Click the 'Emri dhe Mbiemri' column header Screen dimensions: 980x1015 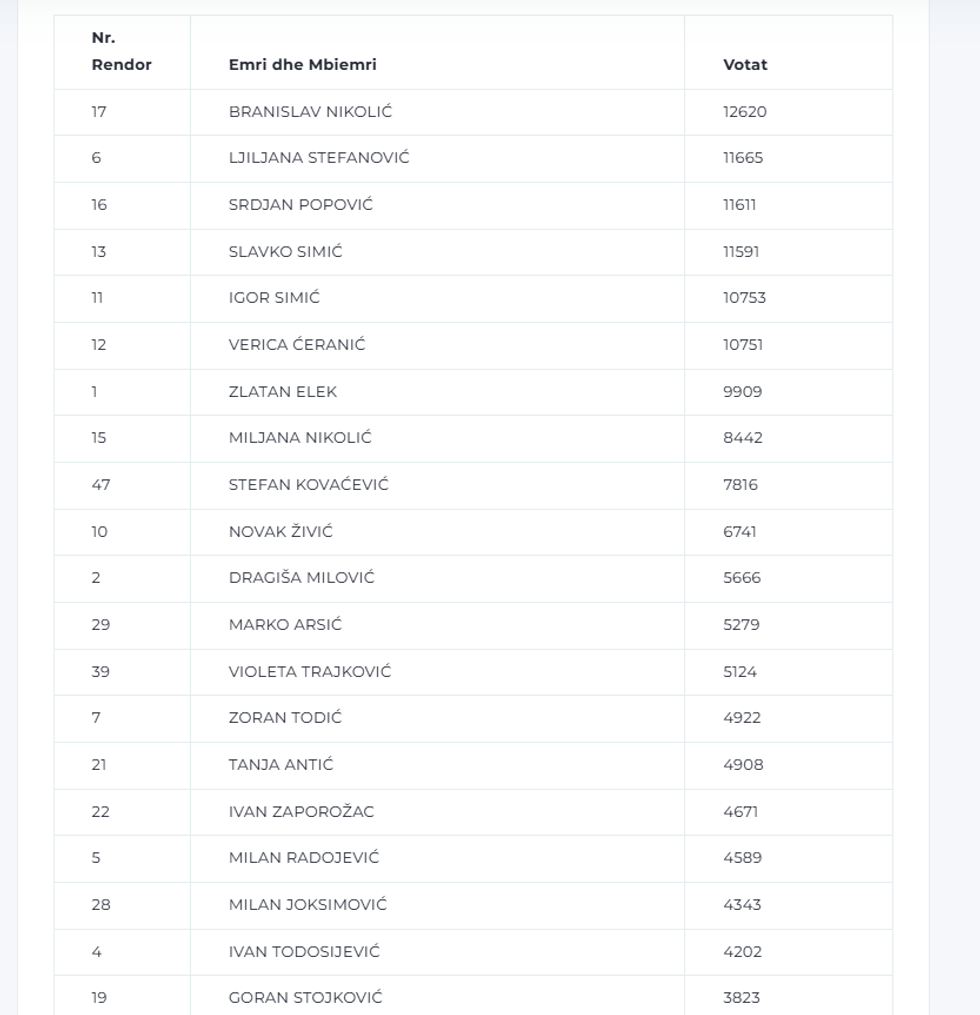[x=302, y=64]
